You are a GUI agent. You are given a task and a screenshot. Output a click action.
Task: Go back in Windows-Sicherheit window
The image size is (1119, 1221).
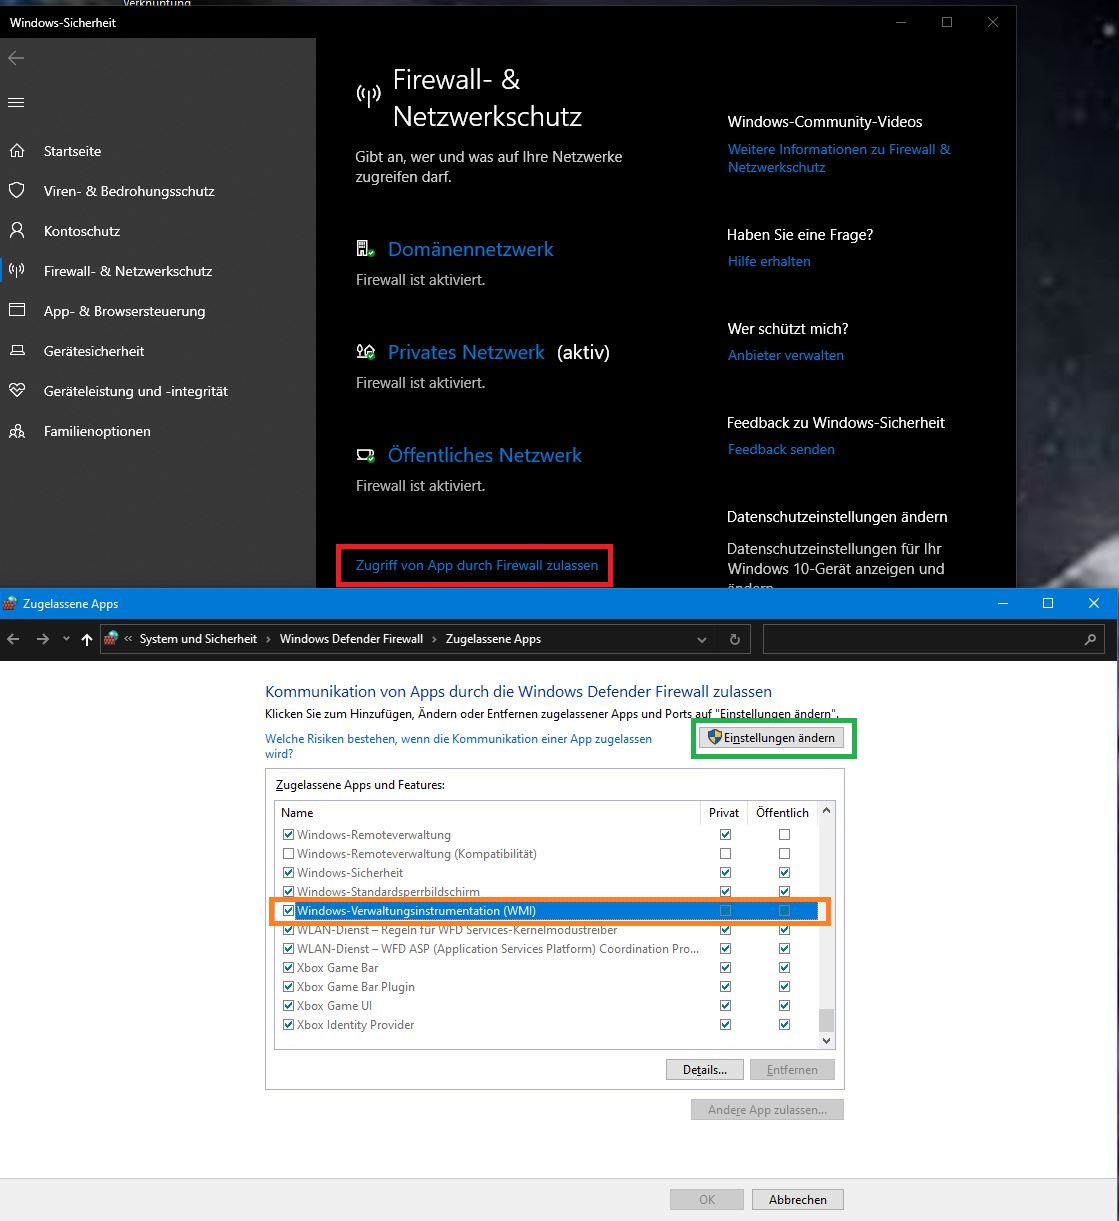coord(16,58)
